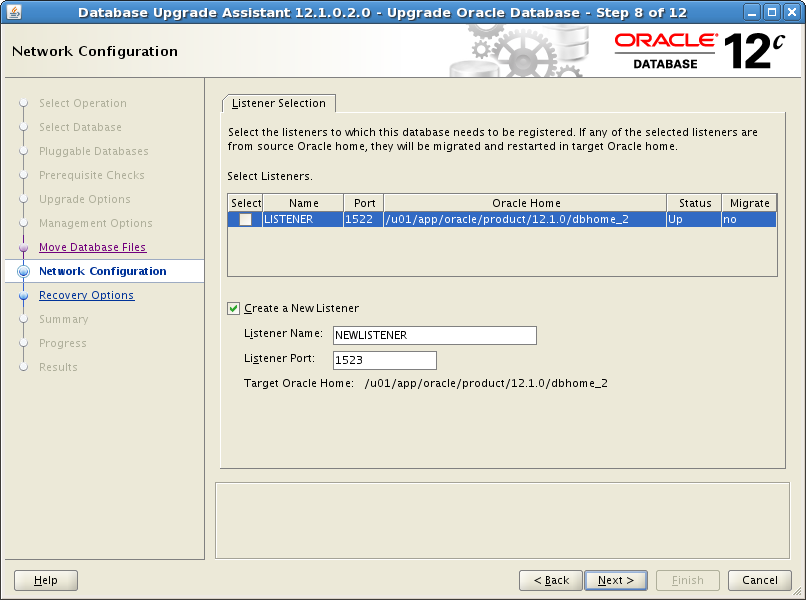Click the 'no' migrate cell
The image size is (806, 600).
(749, 220)
